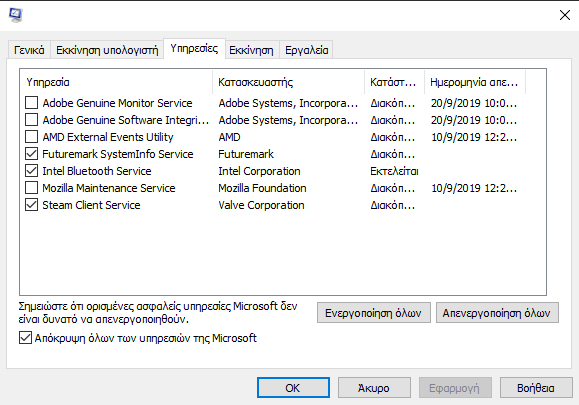Uncheck Futuremark SystemInfo Service
Screen dimensions: 579x405
tap(31, 154)
